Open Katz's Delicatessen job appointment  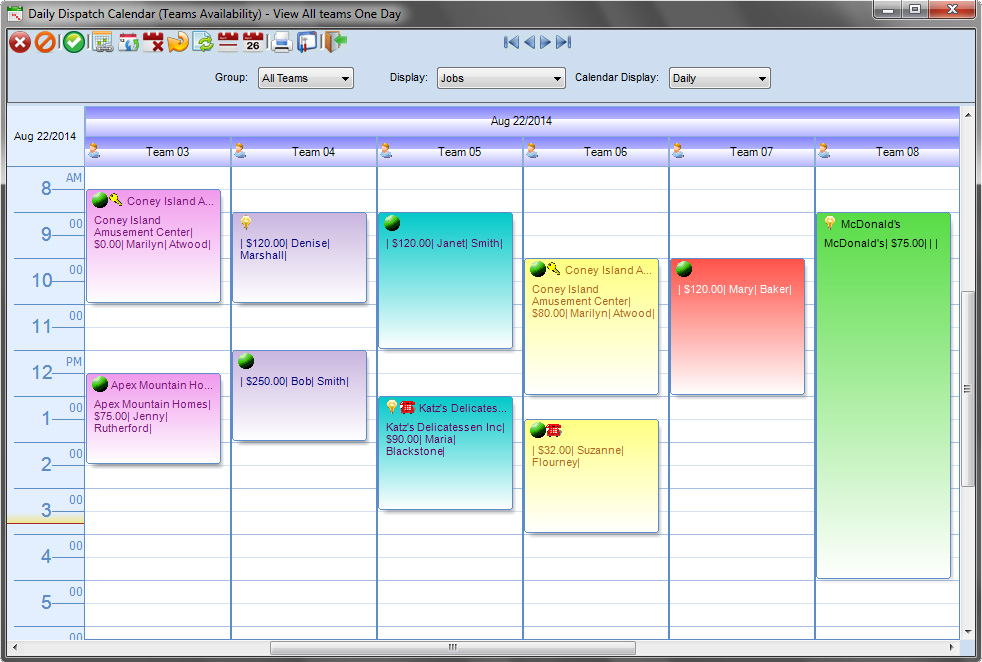point(445,453)
